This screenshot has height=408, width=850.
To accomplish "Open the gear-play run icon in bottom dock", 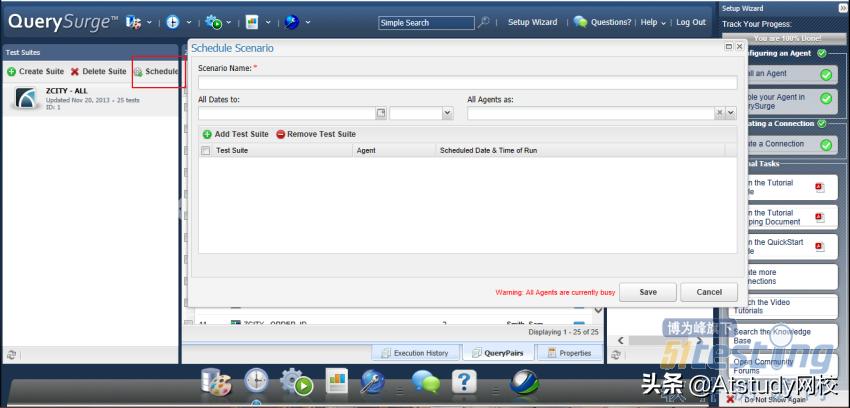I will point(296,381).
